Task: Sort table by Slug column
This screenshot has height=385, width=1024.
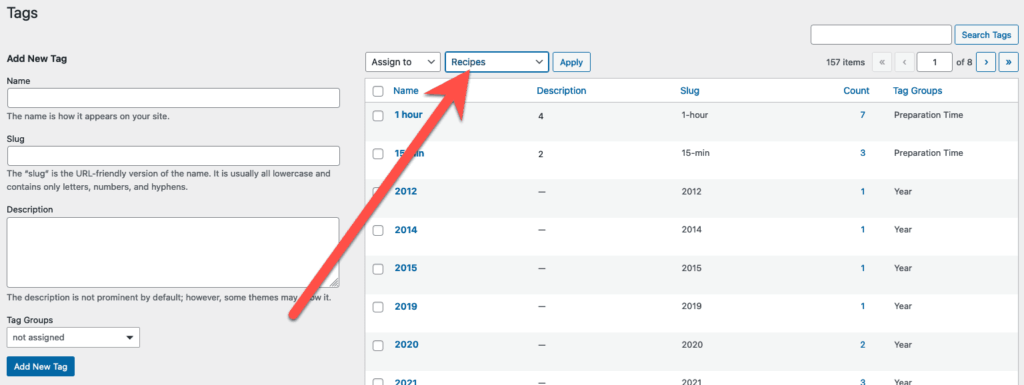Action: [690, 91]
